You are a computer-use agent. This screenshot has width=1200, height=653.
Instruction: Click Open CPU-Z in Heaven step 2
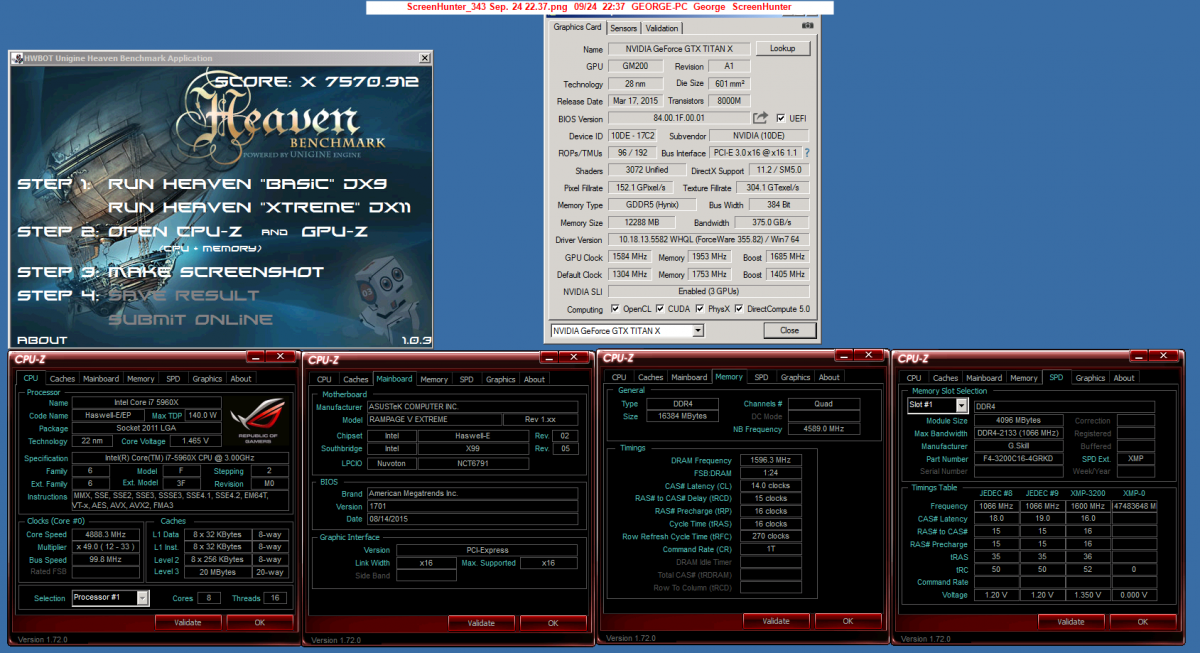click(177, 231)
